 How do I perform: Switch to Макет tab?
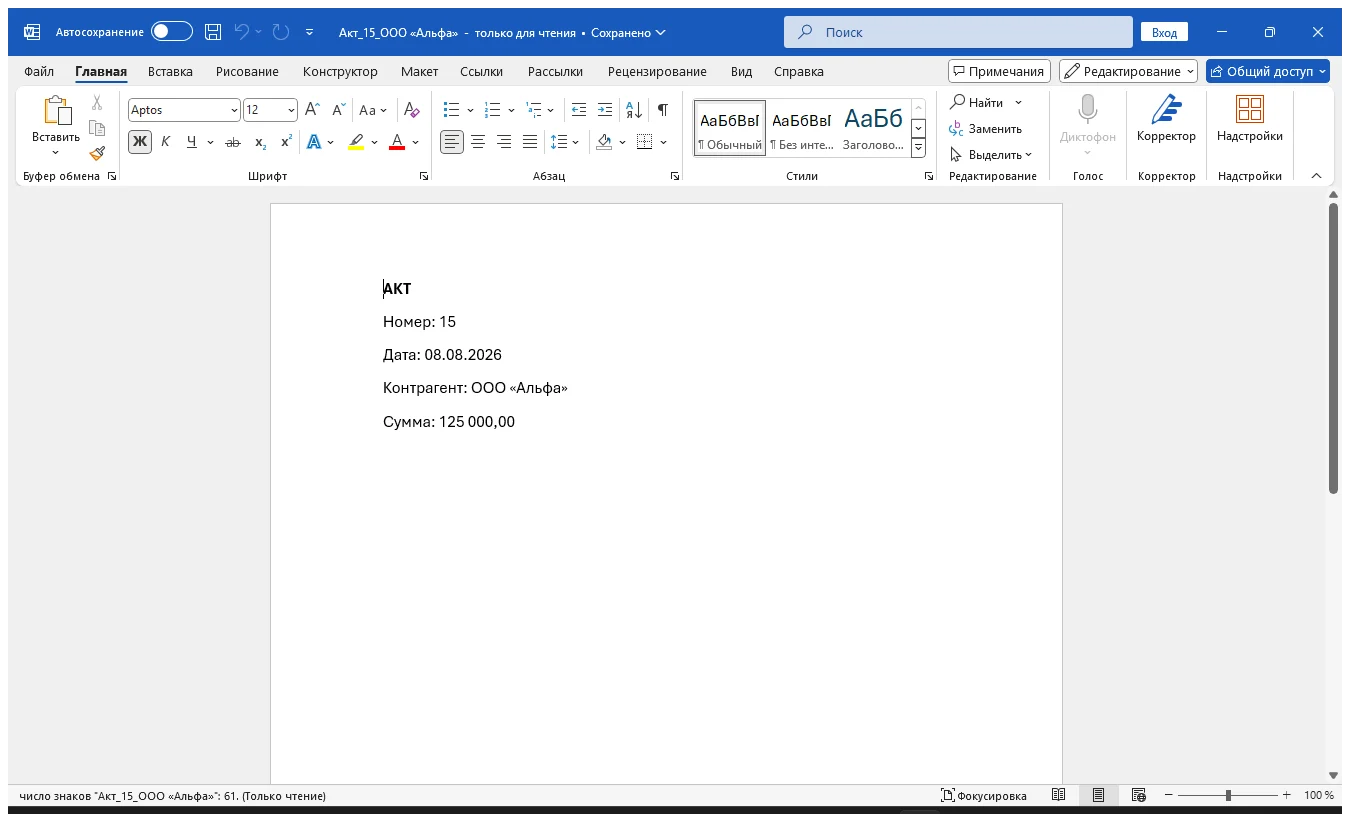click(x=419, y=71)
